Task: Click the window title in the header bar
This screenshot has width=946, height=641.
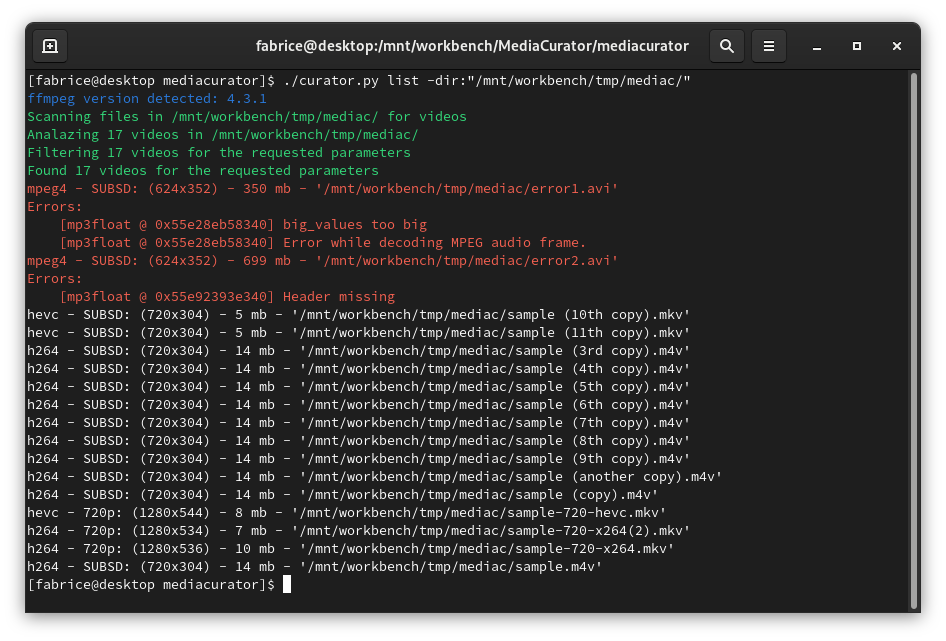Action: (472, 46)
